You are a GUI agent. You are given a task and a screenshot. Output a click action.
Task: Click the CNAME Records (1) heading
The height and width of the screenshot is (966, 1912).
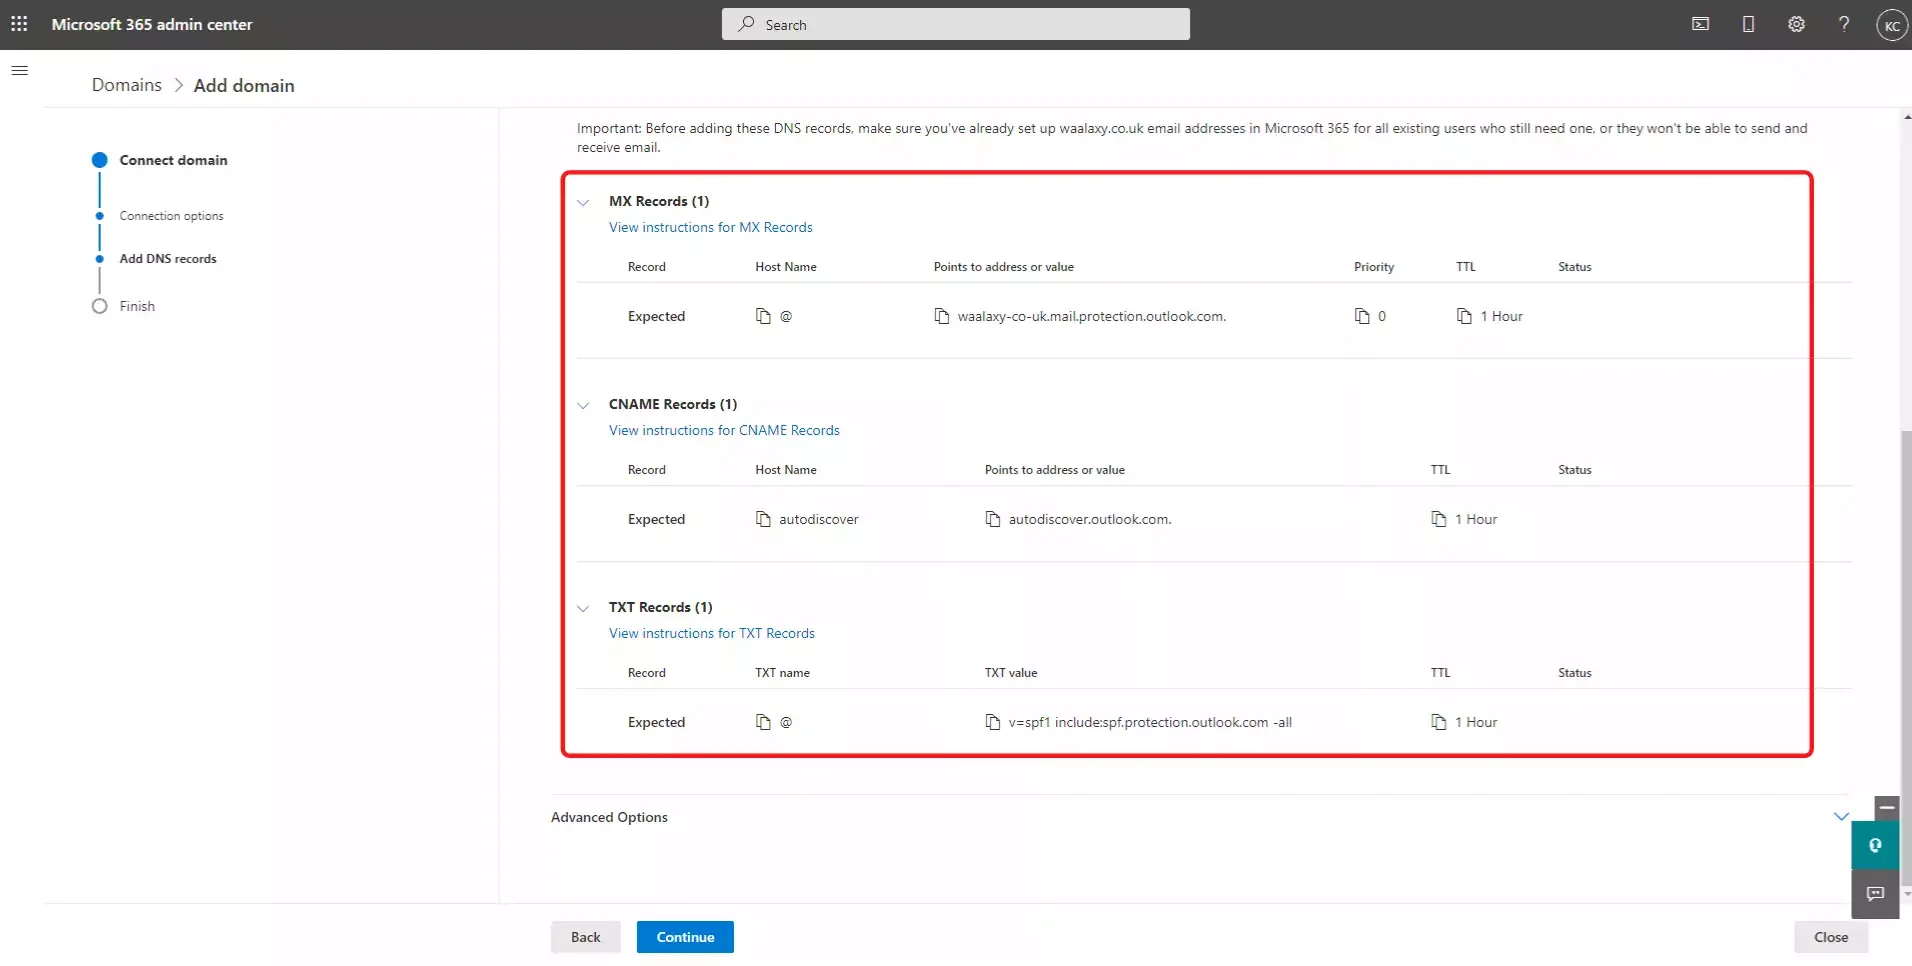tap(673, 404)
